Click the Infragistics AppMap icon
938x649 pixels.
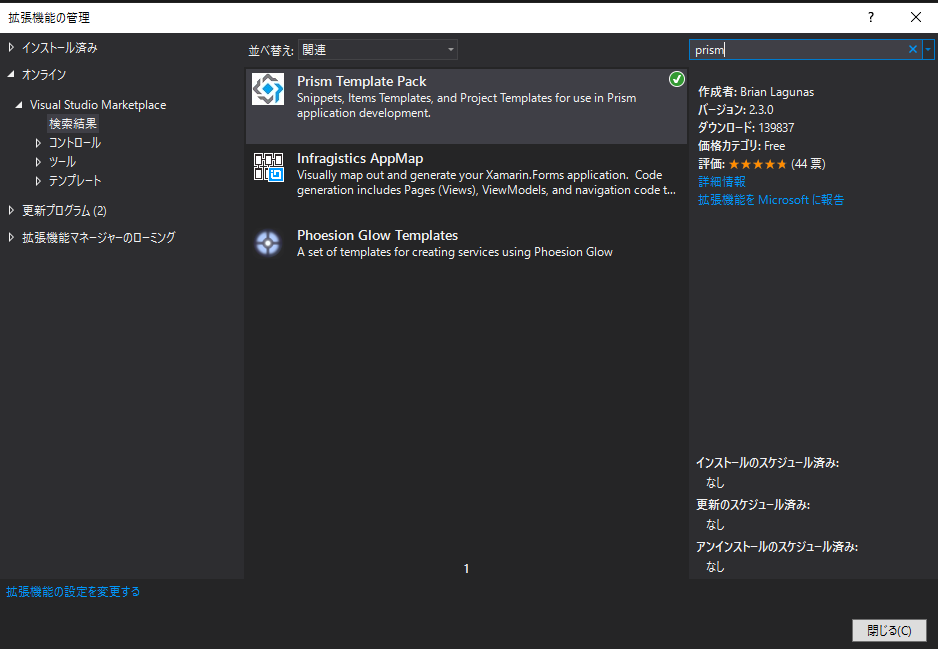[268, 167]
